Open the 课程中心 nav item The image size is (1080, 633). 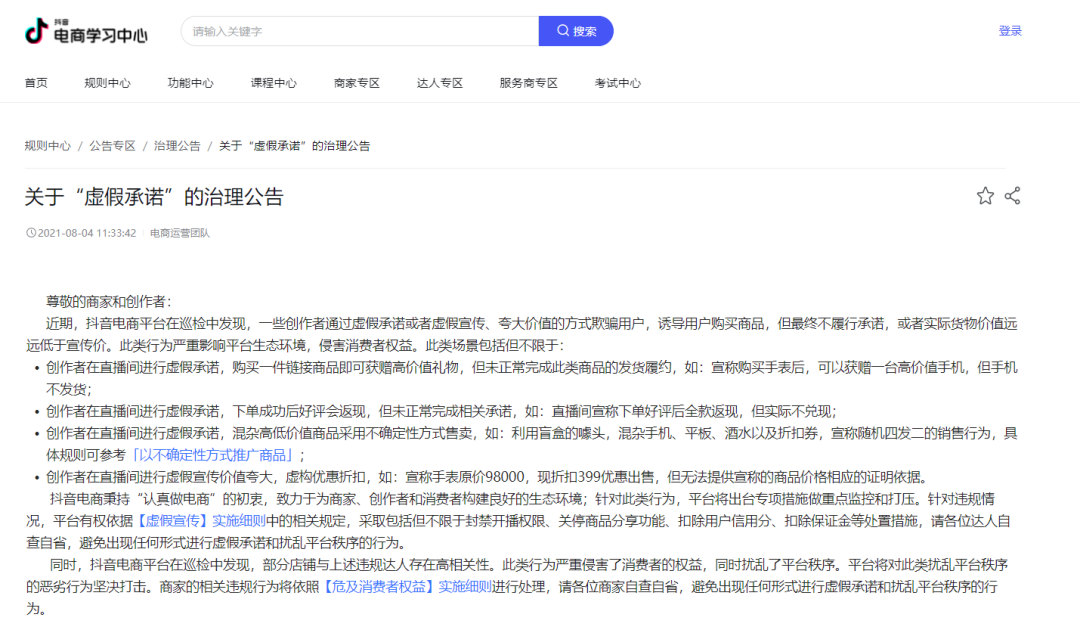point(273,83)
